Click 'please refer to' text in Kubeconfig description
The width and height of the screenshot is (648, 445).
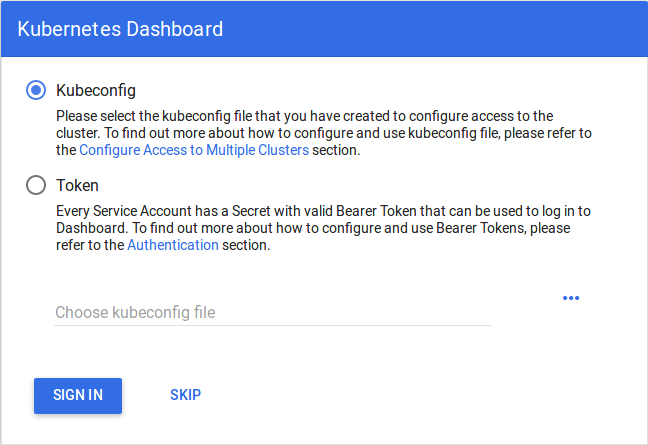pyautogui.click(x=560, y=133)
